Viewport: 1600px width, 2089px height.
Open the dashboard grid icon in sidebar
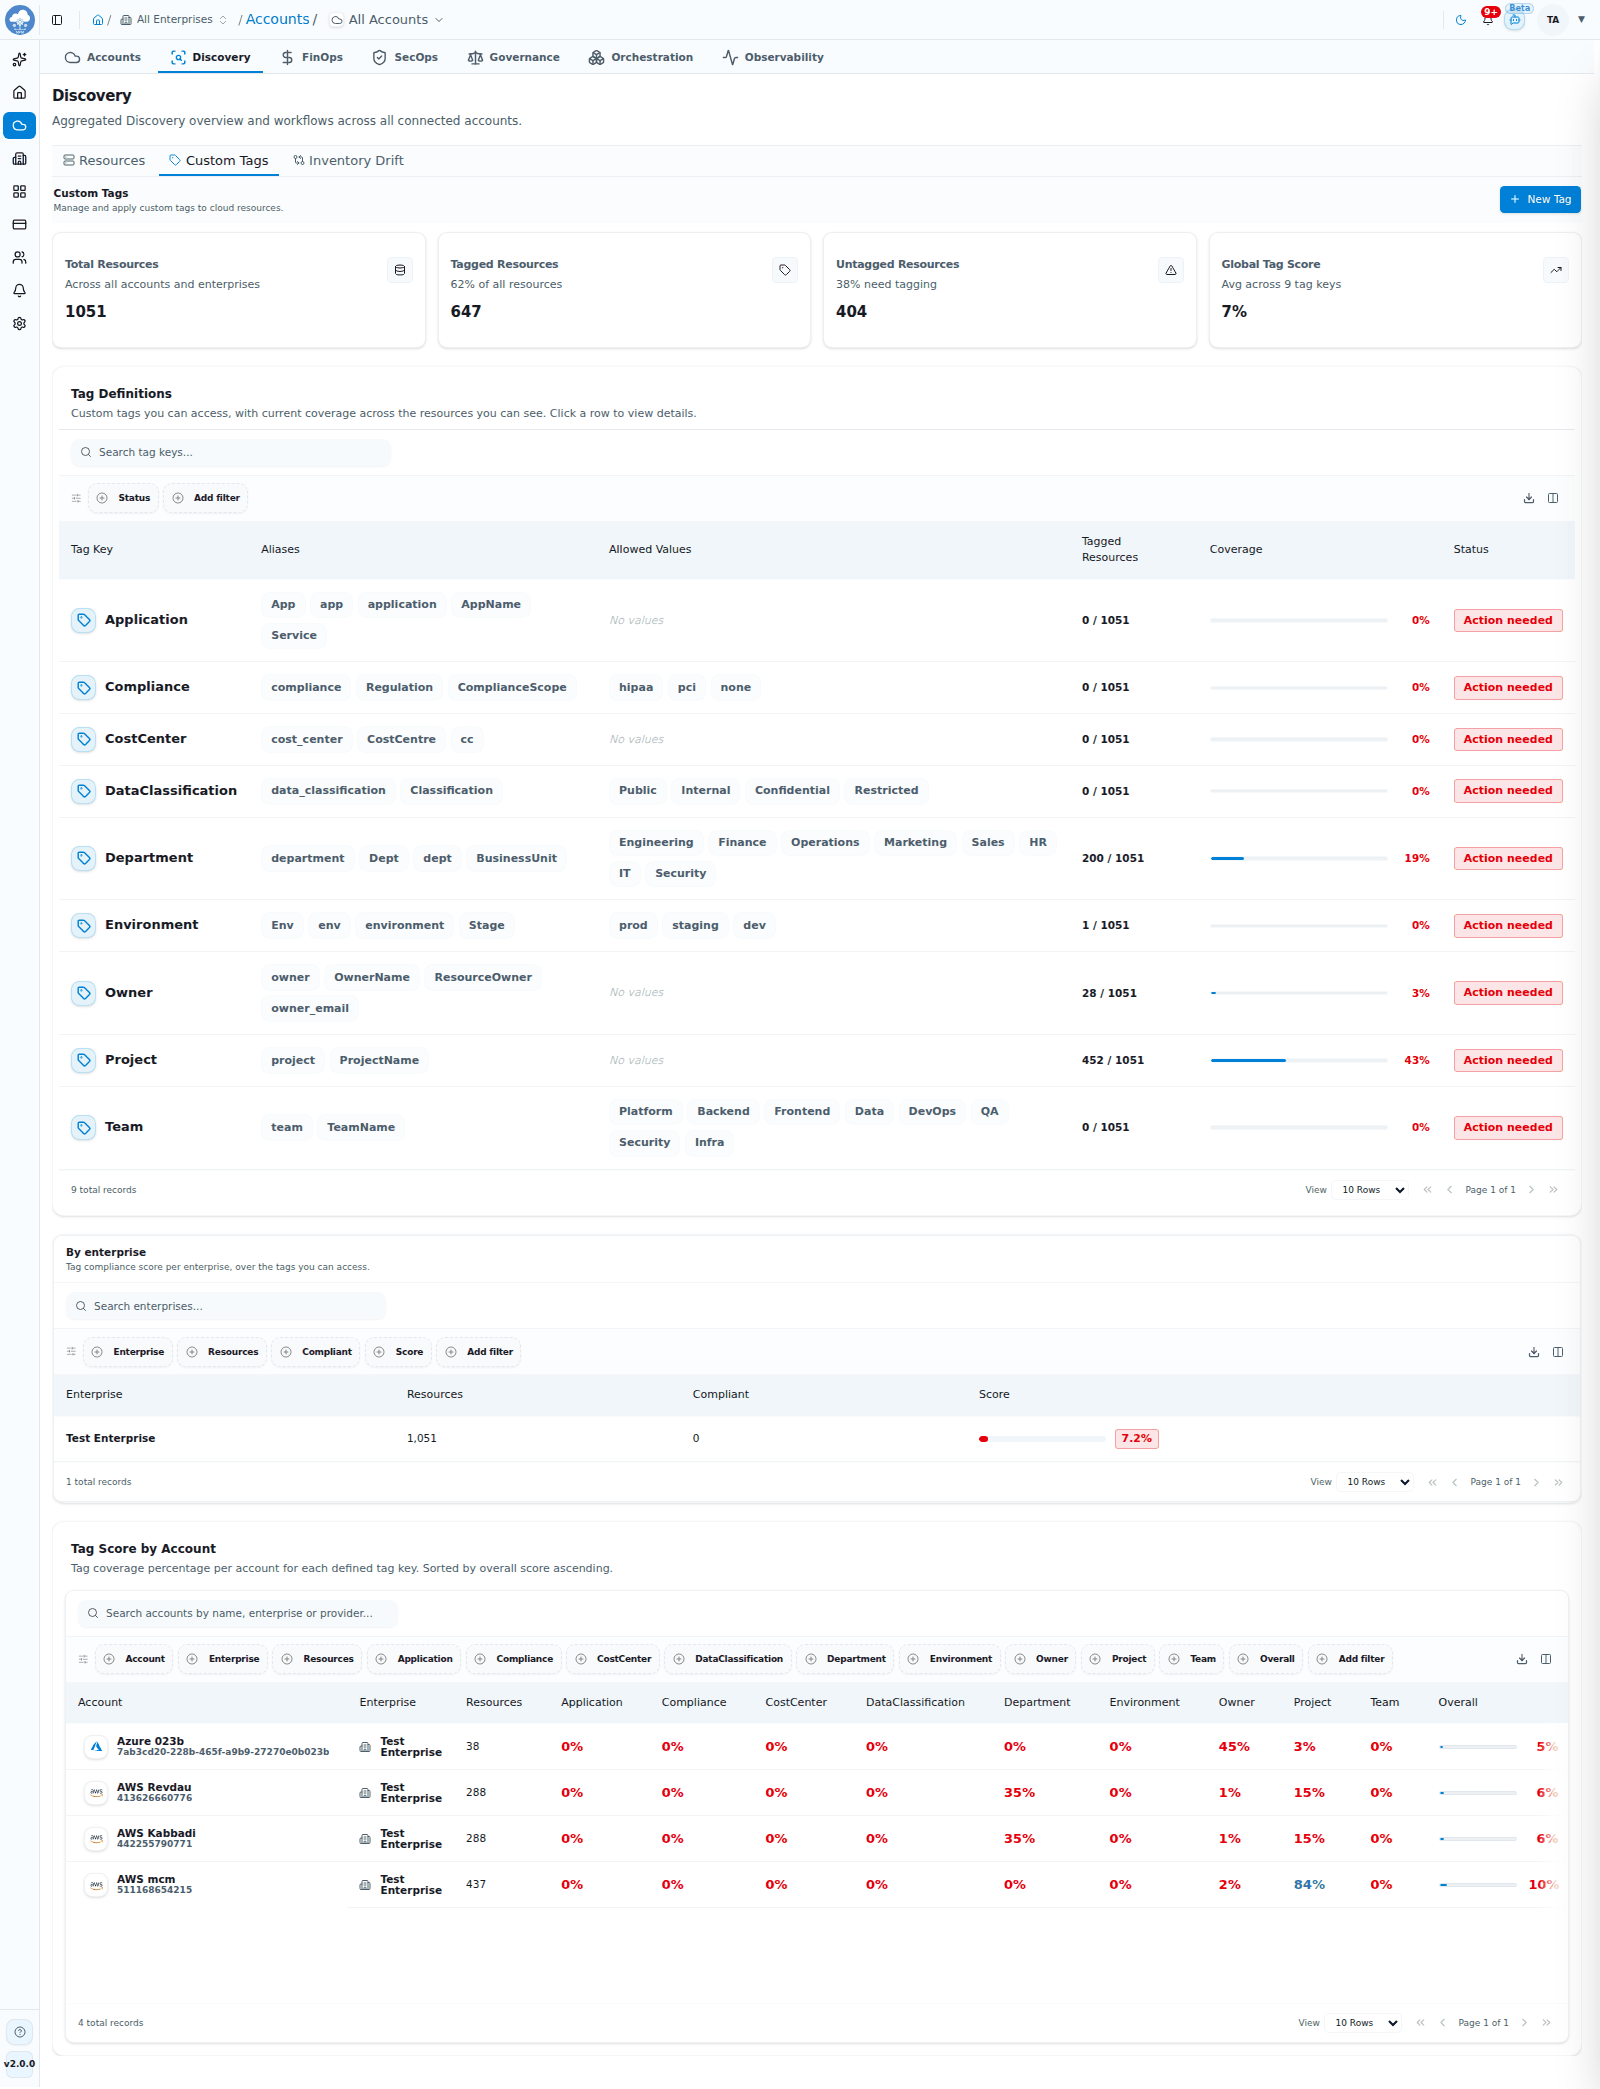[19, 192]
